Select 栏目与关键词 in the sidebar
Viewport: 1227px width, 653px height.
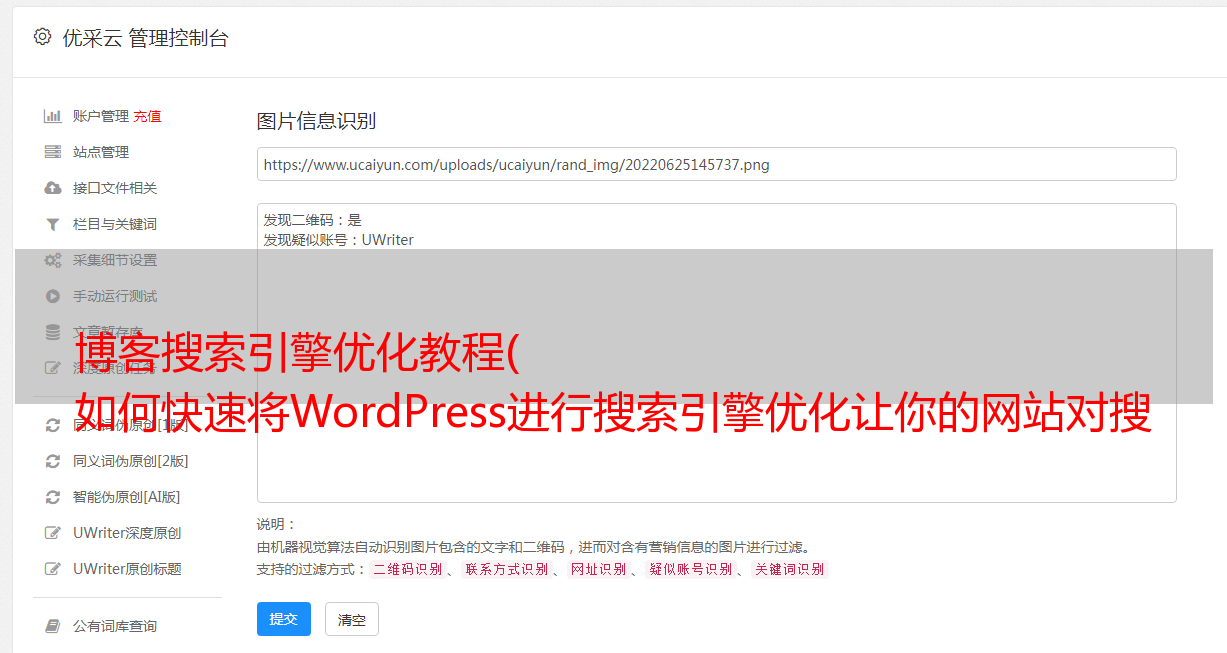[x=115, y=224]
